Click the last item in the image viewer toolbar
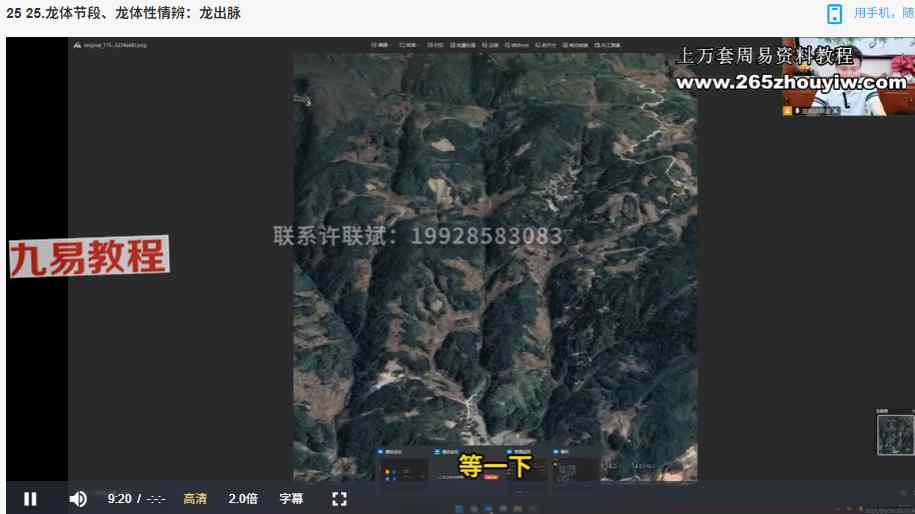 [x=608, y=46]
